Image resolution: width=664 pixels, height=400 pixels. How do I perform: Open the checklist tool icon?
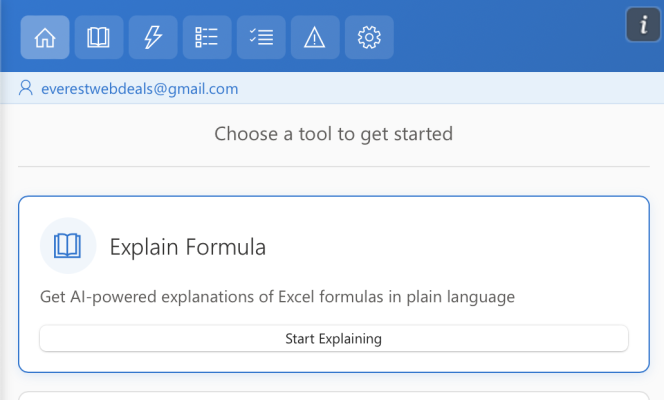[261, 38]
